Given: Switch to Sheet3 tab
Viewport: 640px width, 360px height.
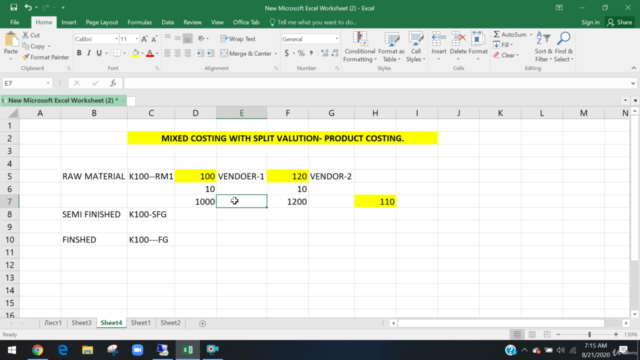Looking at the screenshot, I should 81,322.
